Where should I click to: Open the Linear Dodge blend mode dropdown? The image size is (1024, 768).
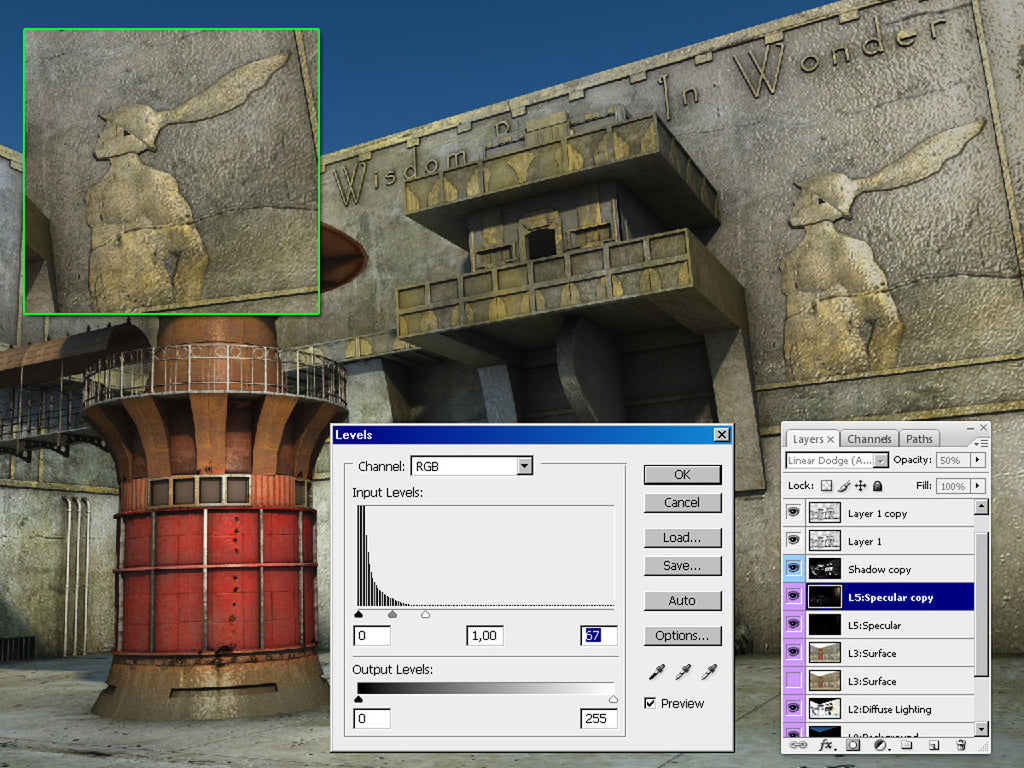[x=880, y=460]
